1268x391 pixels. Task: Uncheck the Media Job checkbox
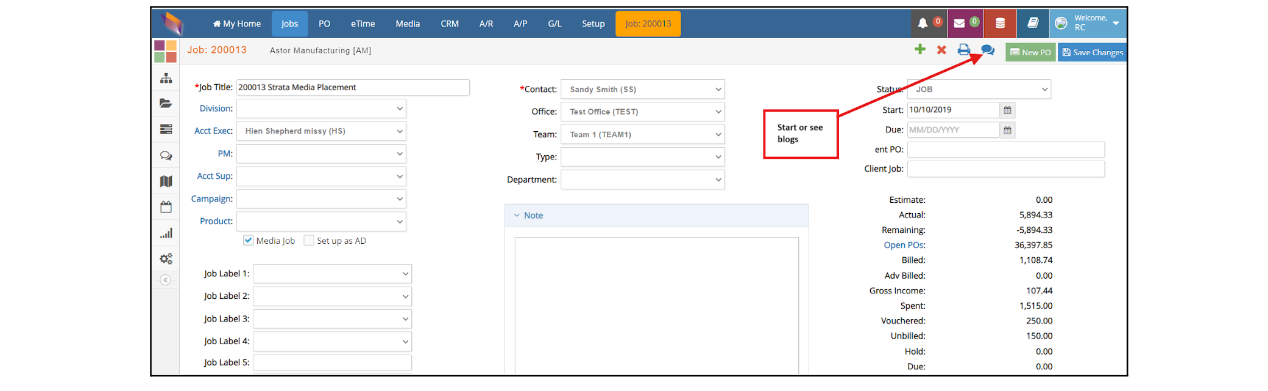pos(248,241)
